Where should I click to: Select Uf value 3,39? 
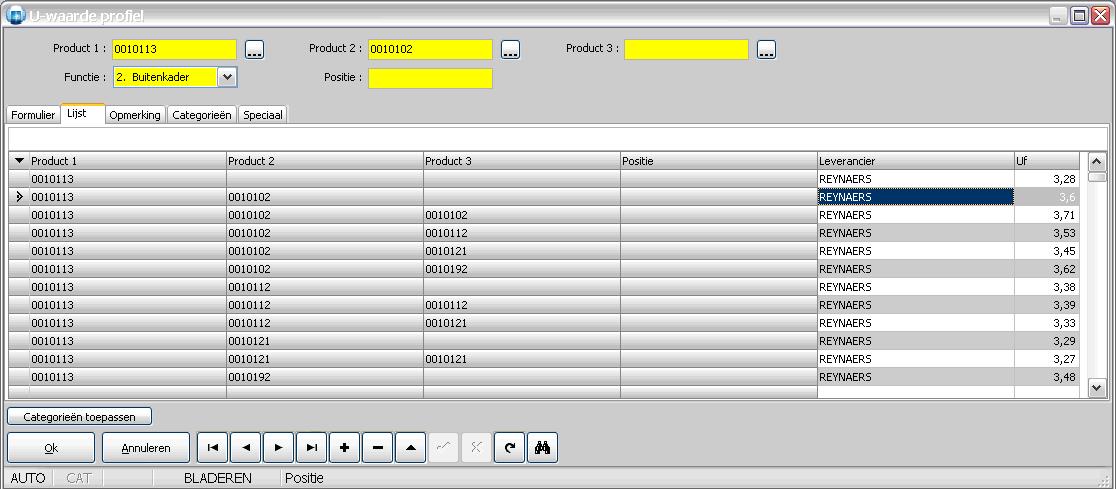tap(1047, 305)
